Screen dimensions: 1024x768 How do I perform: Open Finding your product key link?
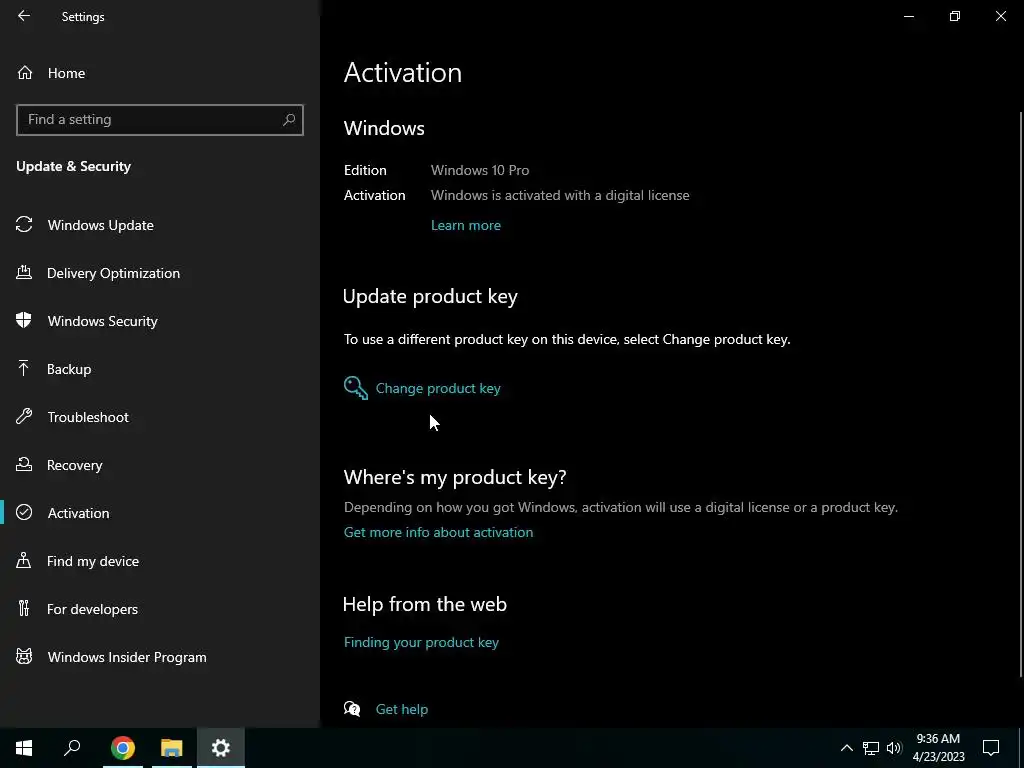(x=421, y=643)
